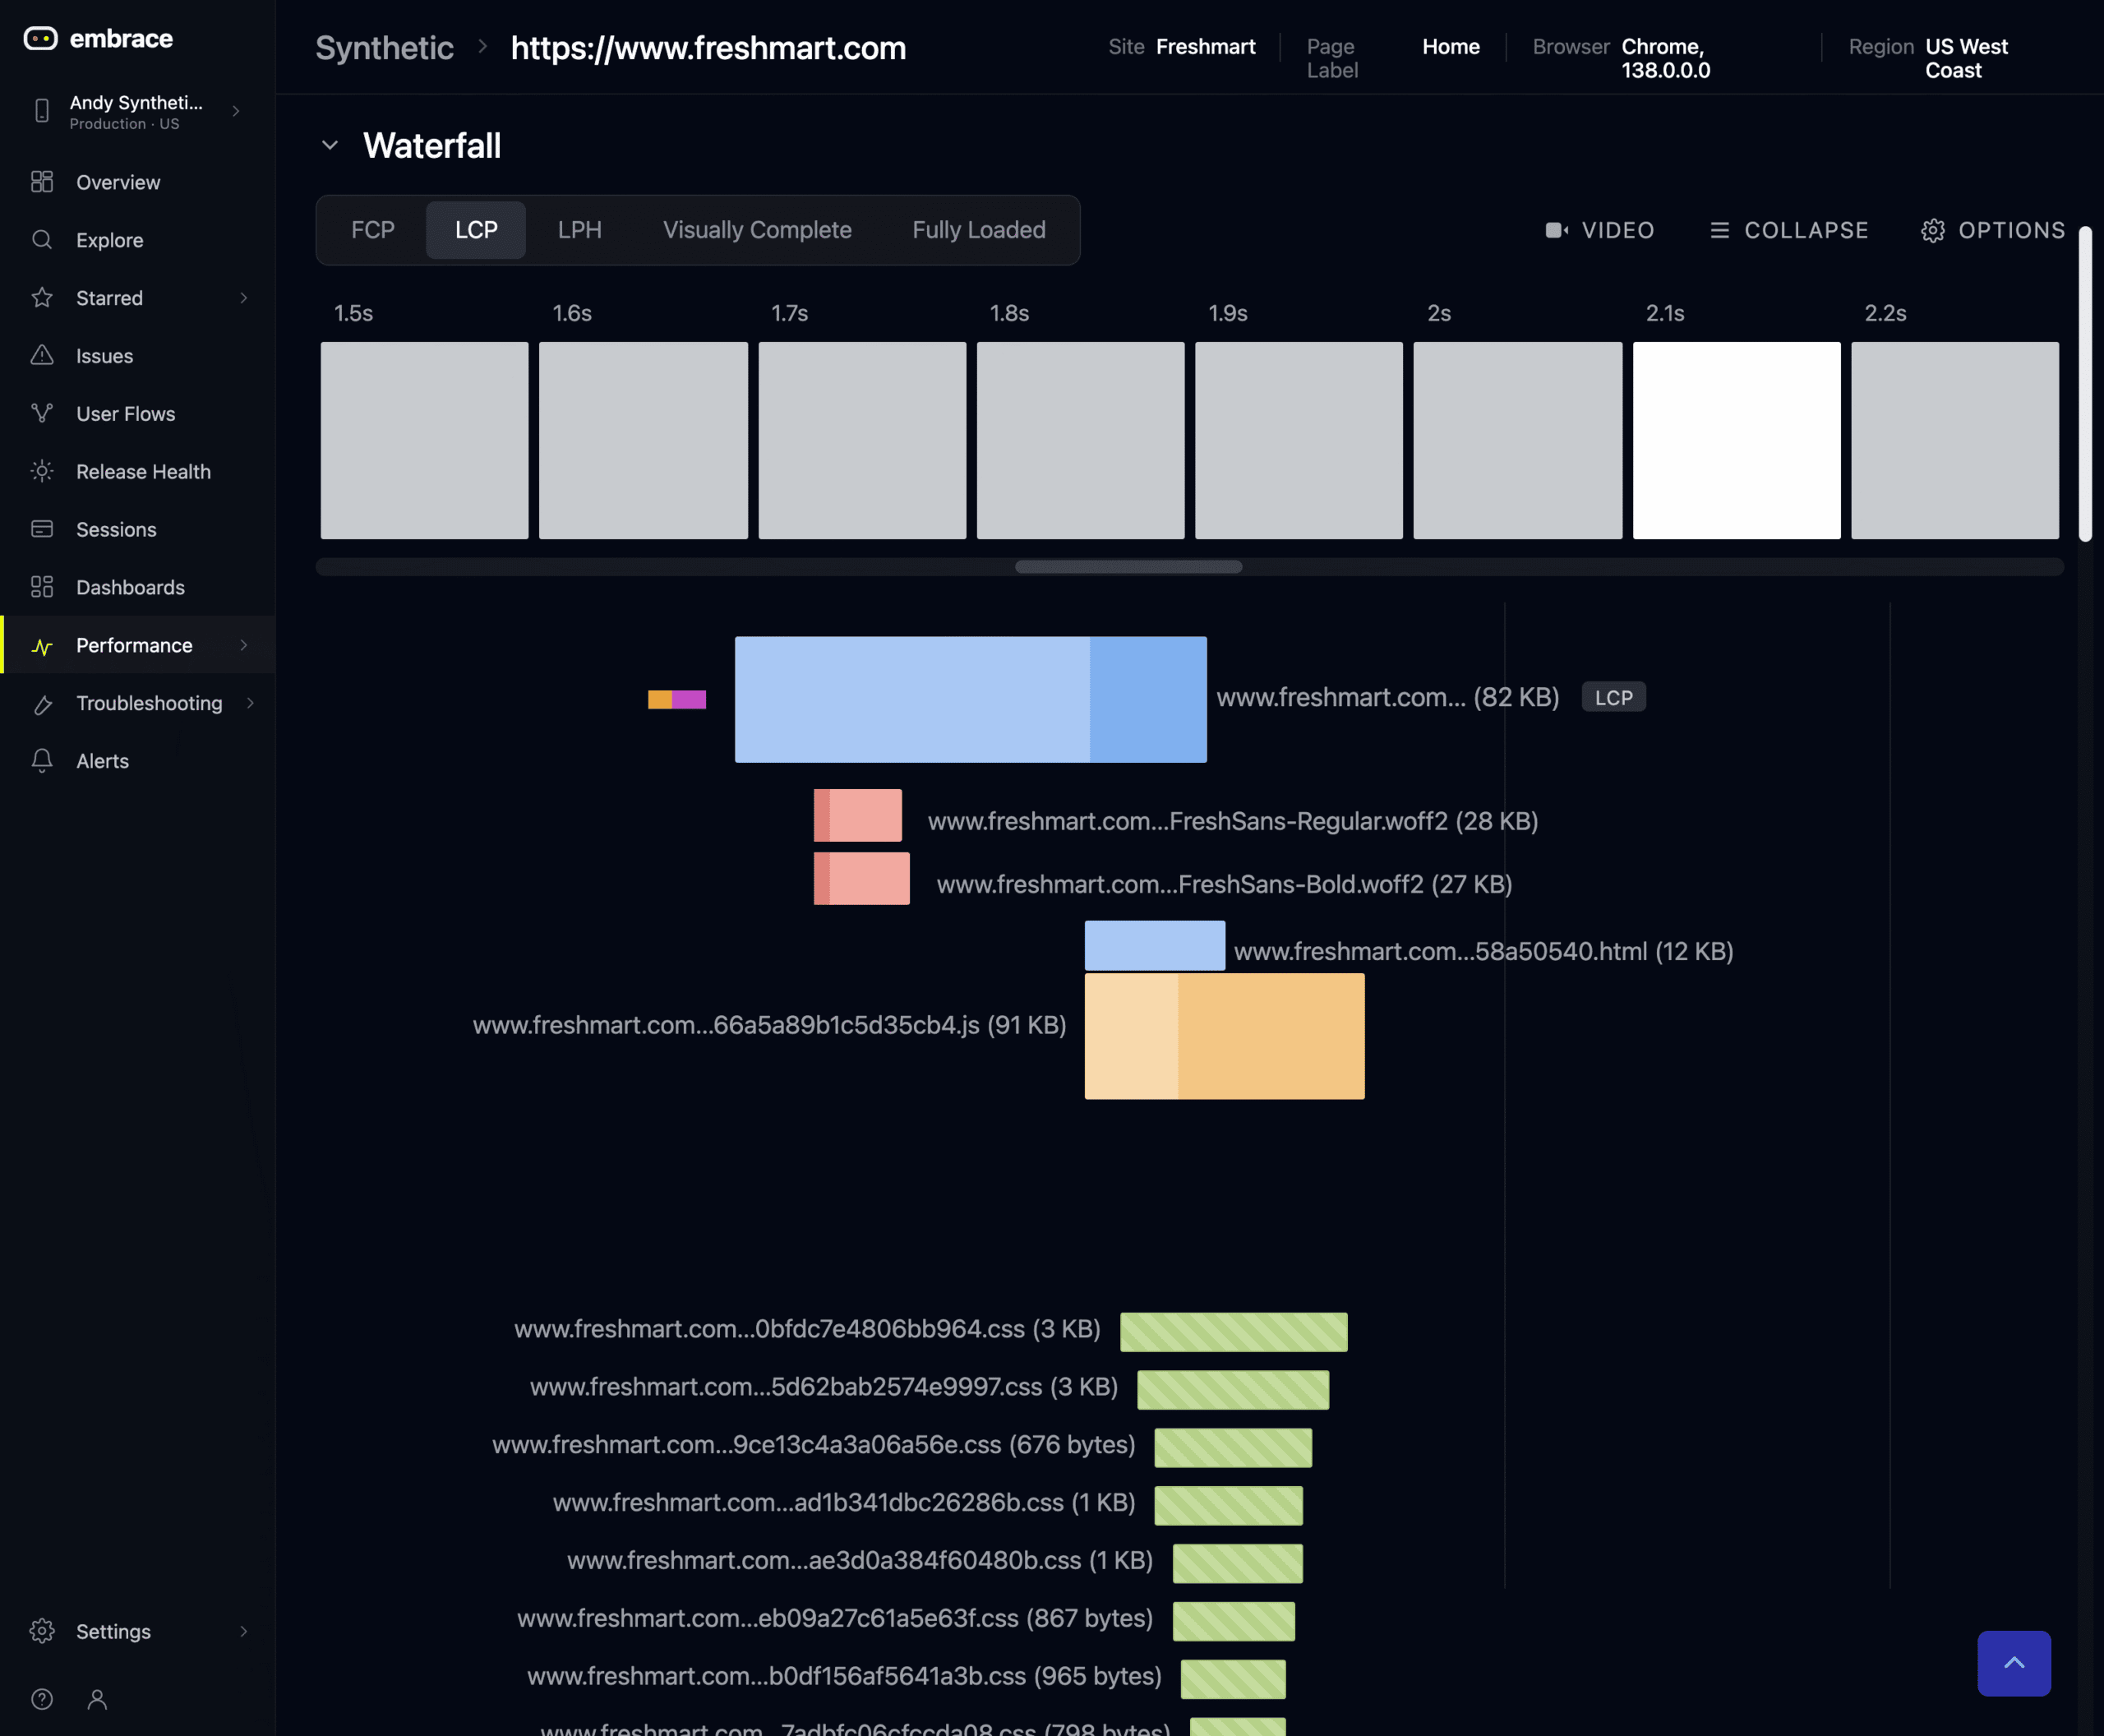The image size is (2104, 1736).
Task: Click the LCP badge on the waterfall
Action: 1613,697
